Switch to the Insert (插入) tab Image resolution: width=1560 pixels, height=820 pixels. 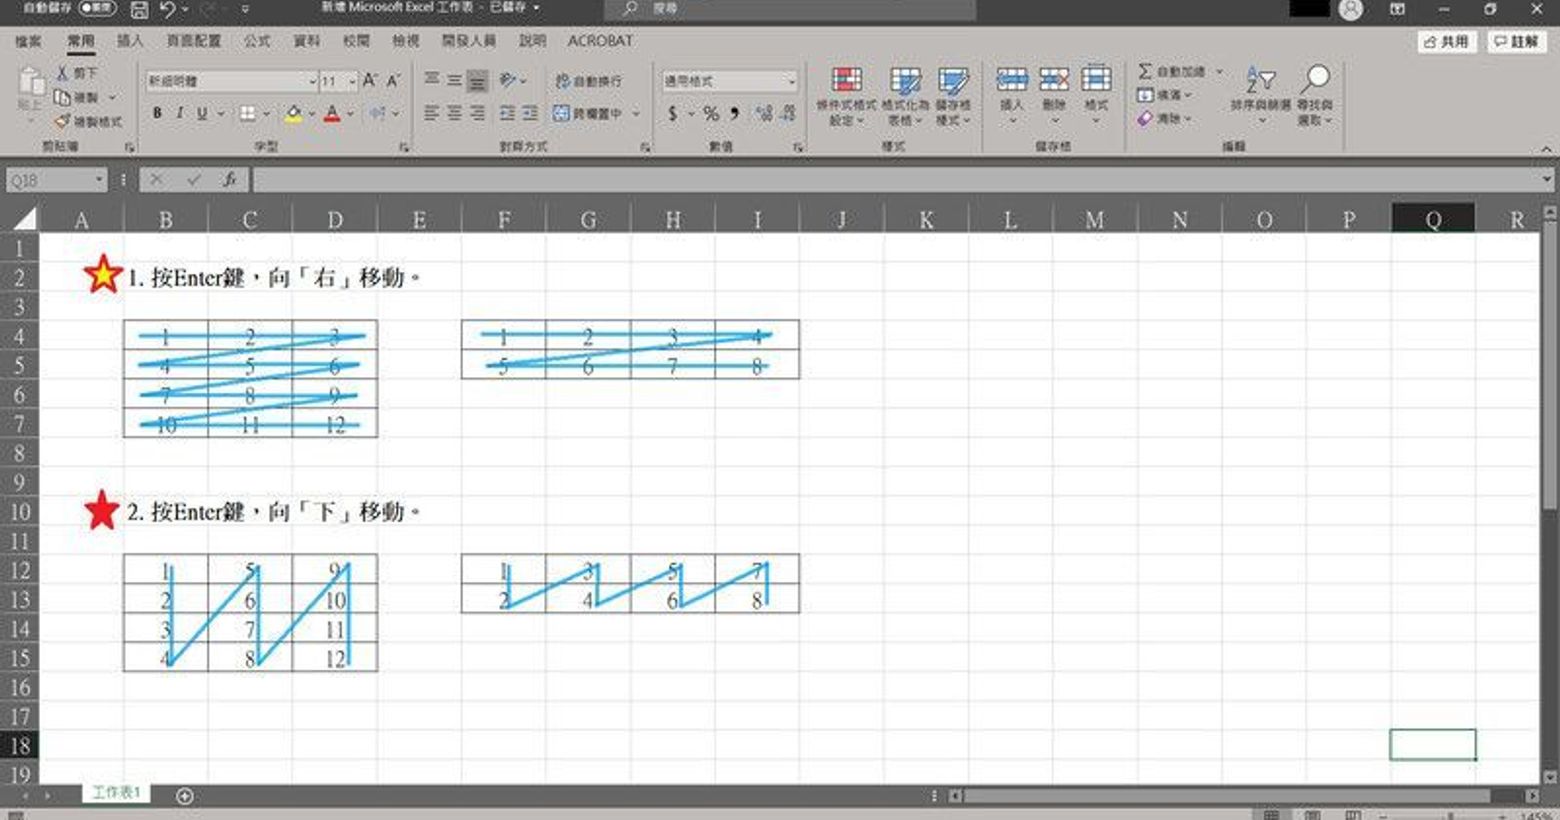(x=130, y=41)
